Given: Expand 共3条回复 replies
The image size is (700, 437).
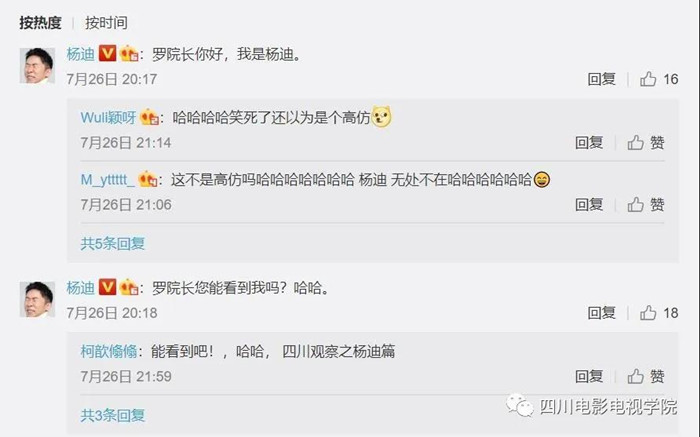Looking at the screenshot, I should [112, 416].
